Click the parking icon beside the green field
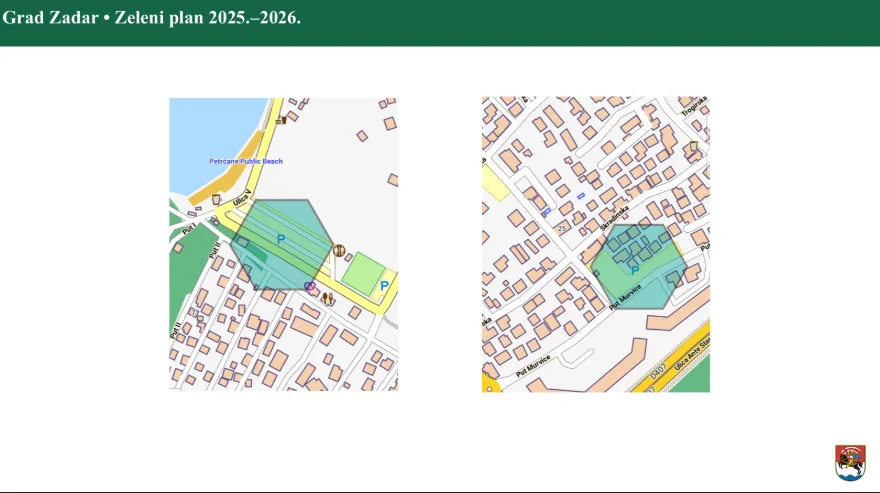The image size is (880, 493). [x=385, y=286]
